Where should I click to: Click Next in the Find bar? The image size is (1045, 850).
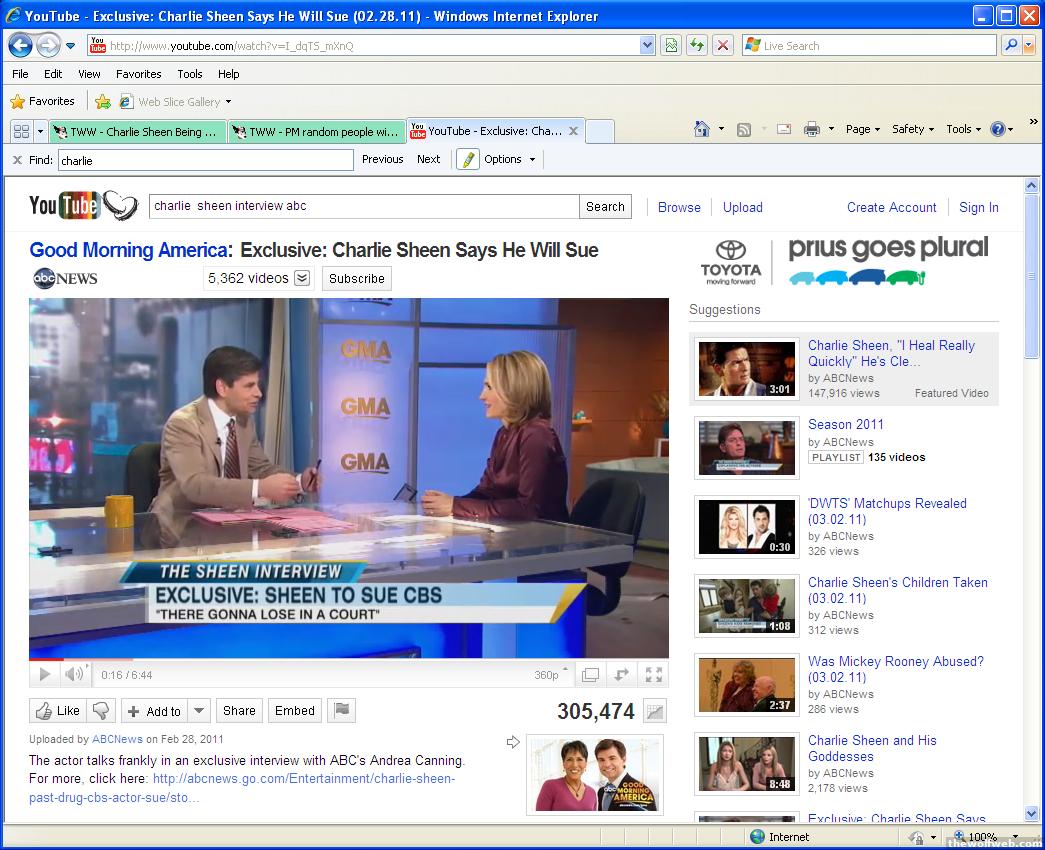429,159
